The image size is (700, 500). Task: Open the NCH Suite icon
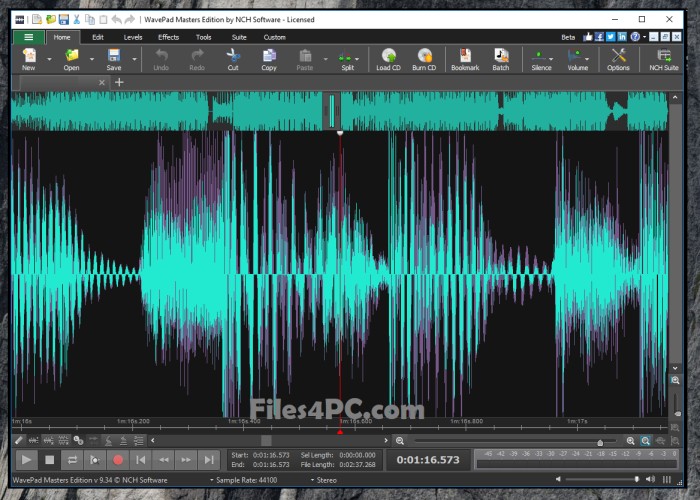coord(664,56)
